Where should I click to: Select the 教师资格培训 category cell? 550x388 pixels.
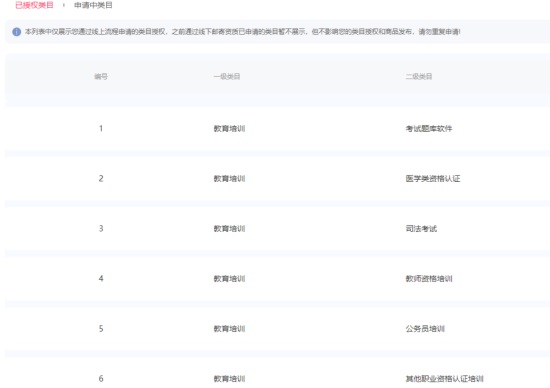[x=429, y=279]
